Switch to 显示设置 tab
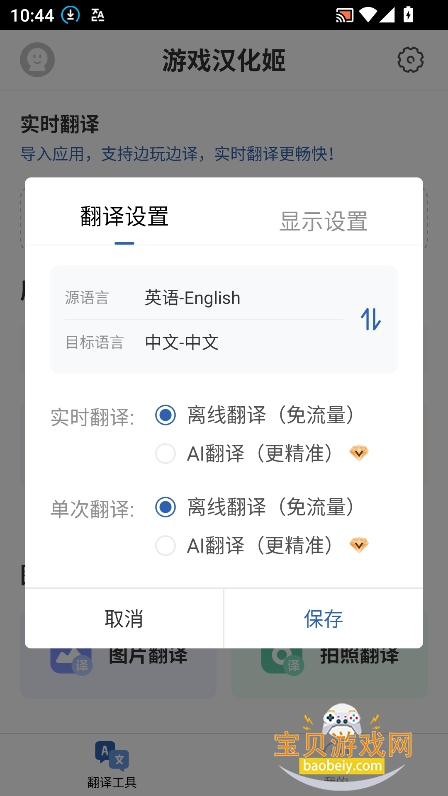448x796 pixels. 324,221
